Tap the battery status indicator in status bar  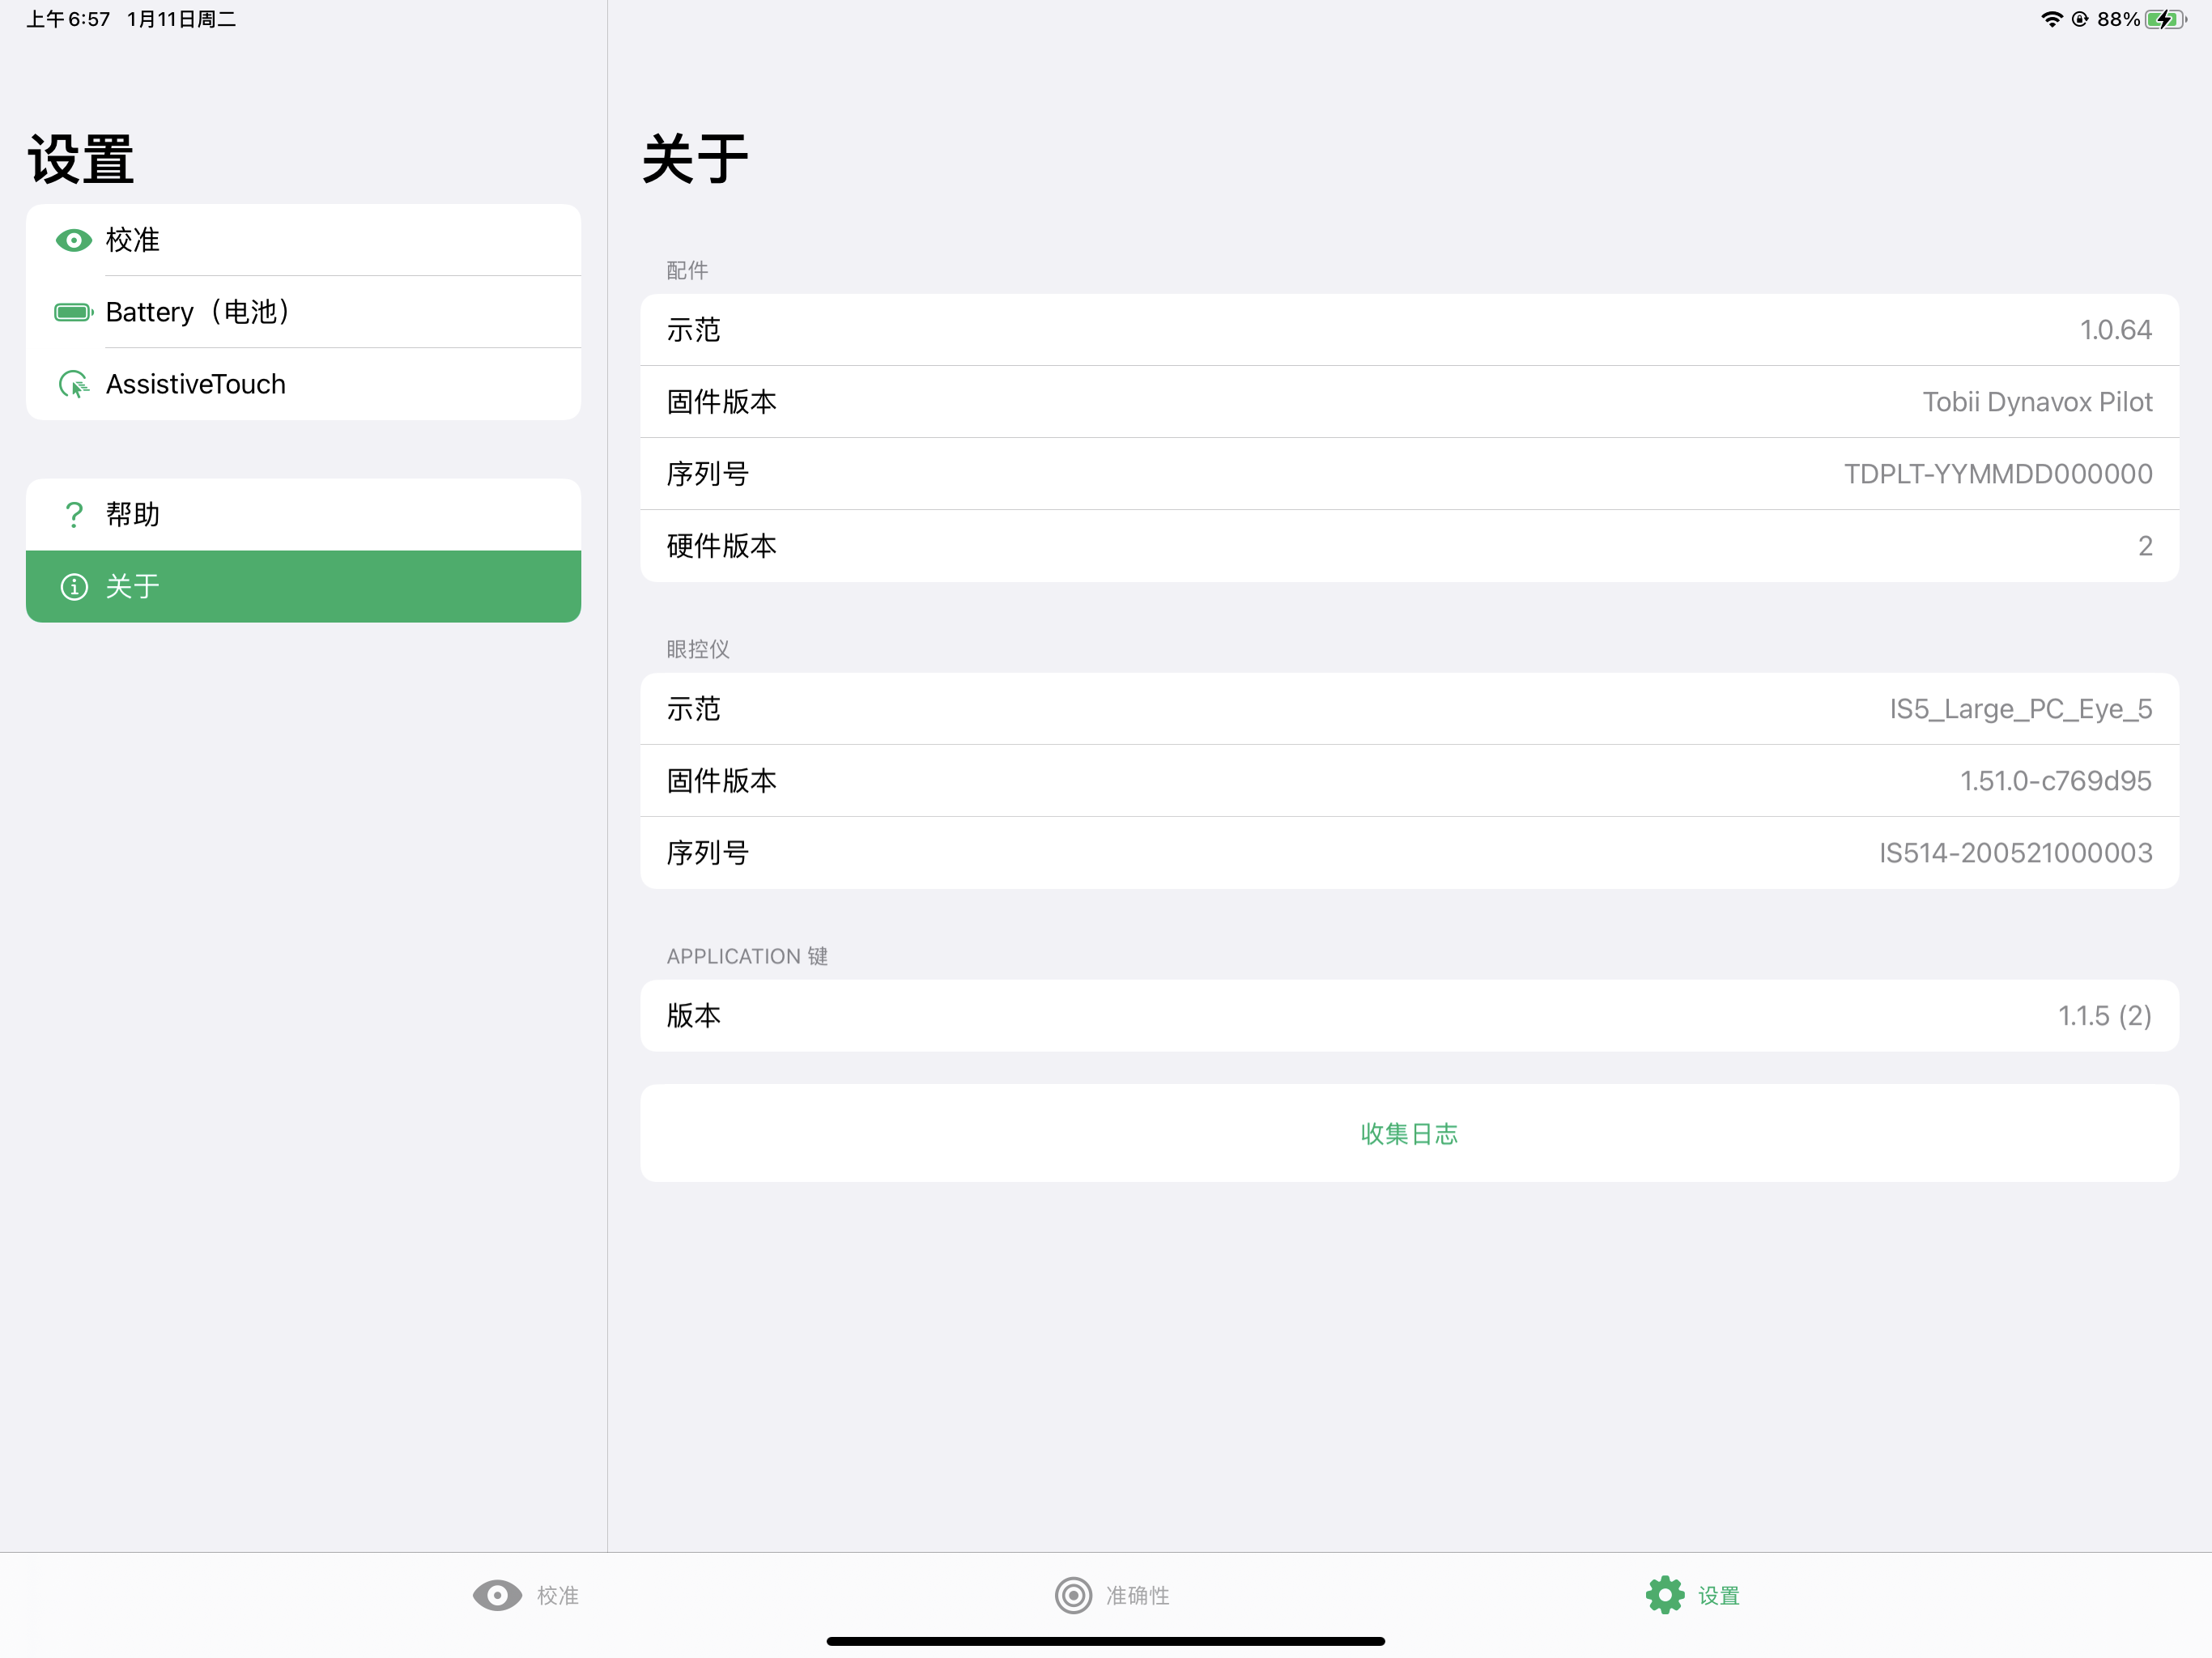pos(2165,19)
